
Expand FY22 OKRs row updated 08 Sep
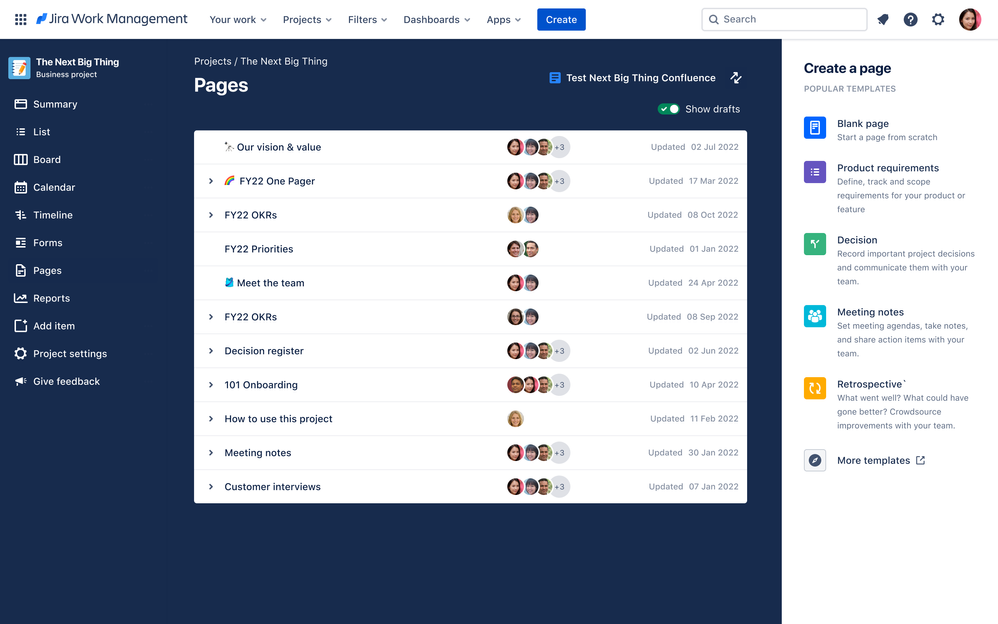click(211, 316)
